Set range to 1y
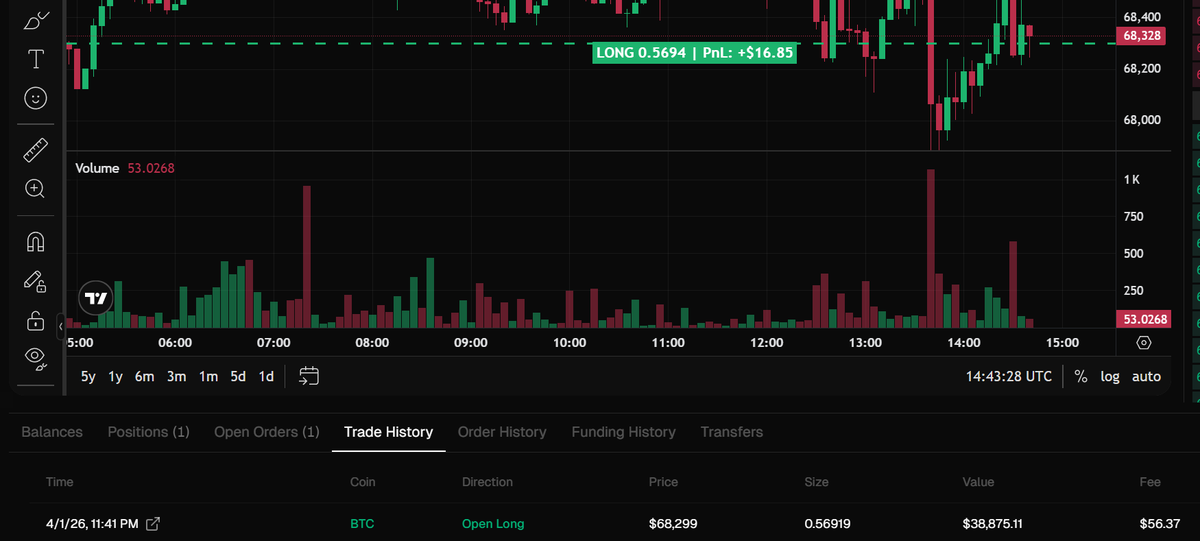This screenshot has width=1200, height=541. pos(116,377)
